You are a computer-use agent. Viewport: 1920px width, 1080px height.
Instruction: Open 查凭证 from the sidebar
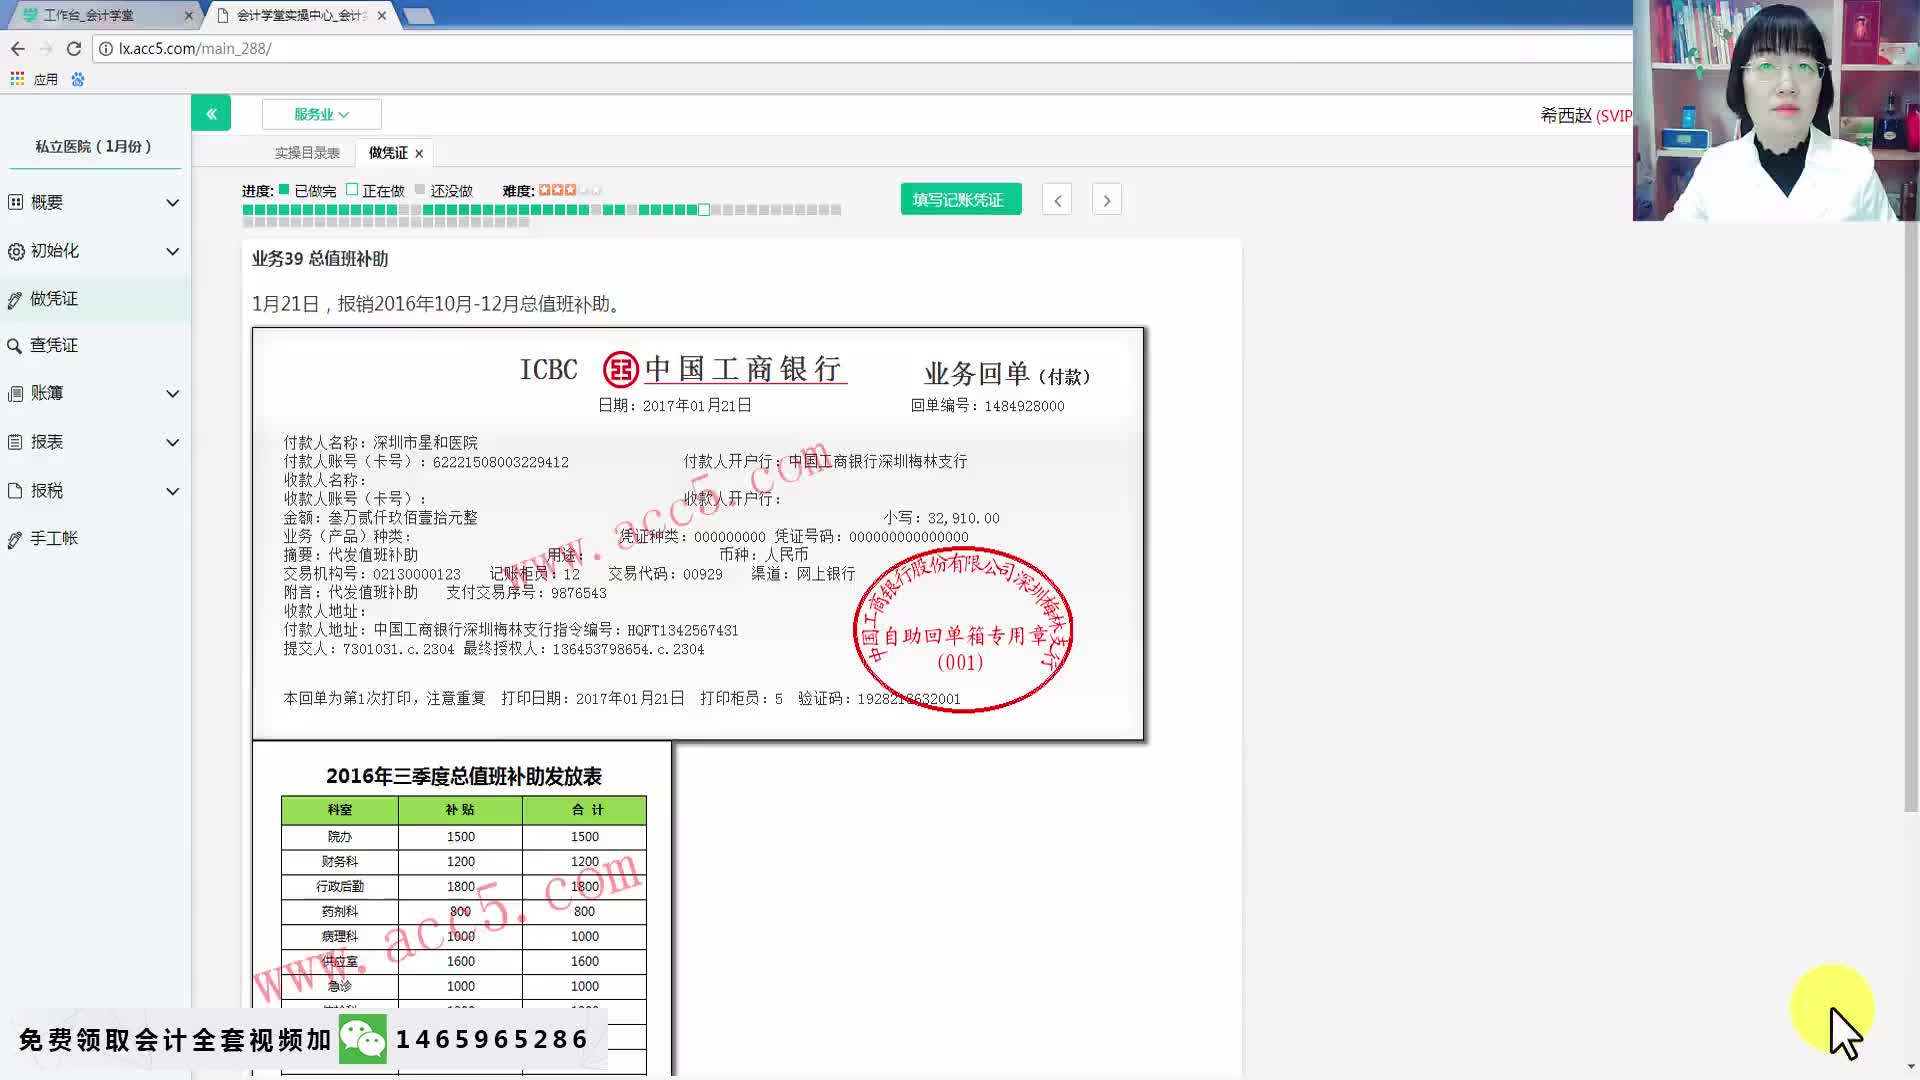pyautogui.click(x=16, y=345)
